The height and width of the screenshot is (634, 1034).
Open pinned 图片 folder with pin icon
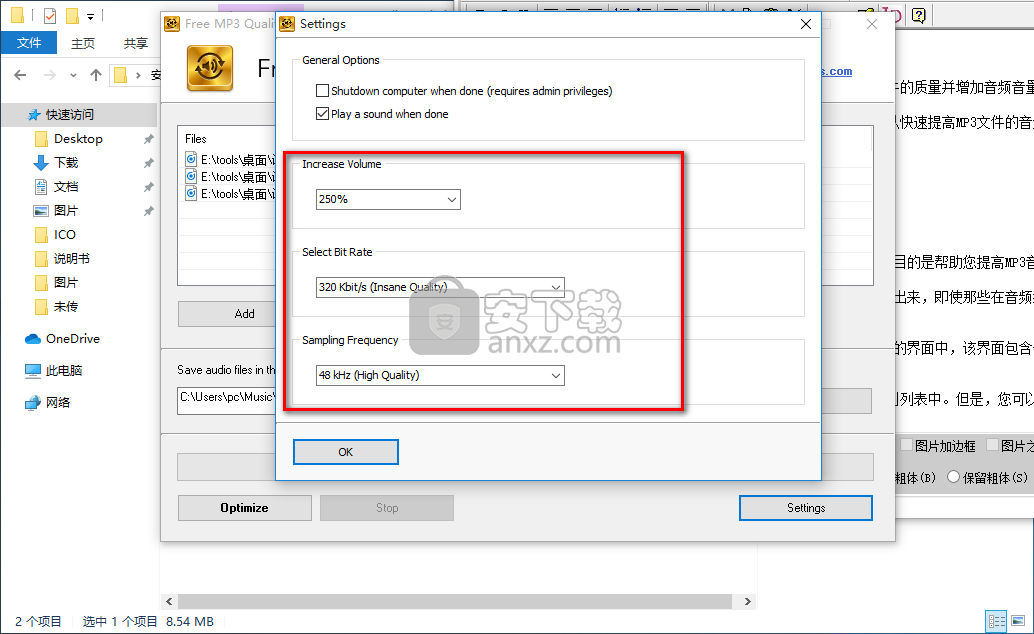coord(66,210)
